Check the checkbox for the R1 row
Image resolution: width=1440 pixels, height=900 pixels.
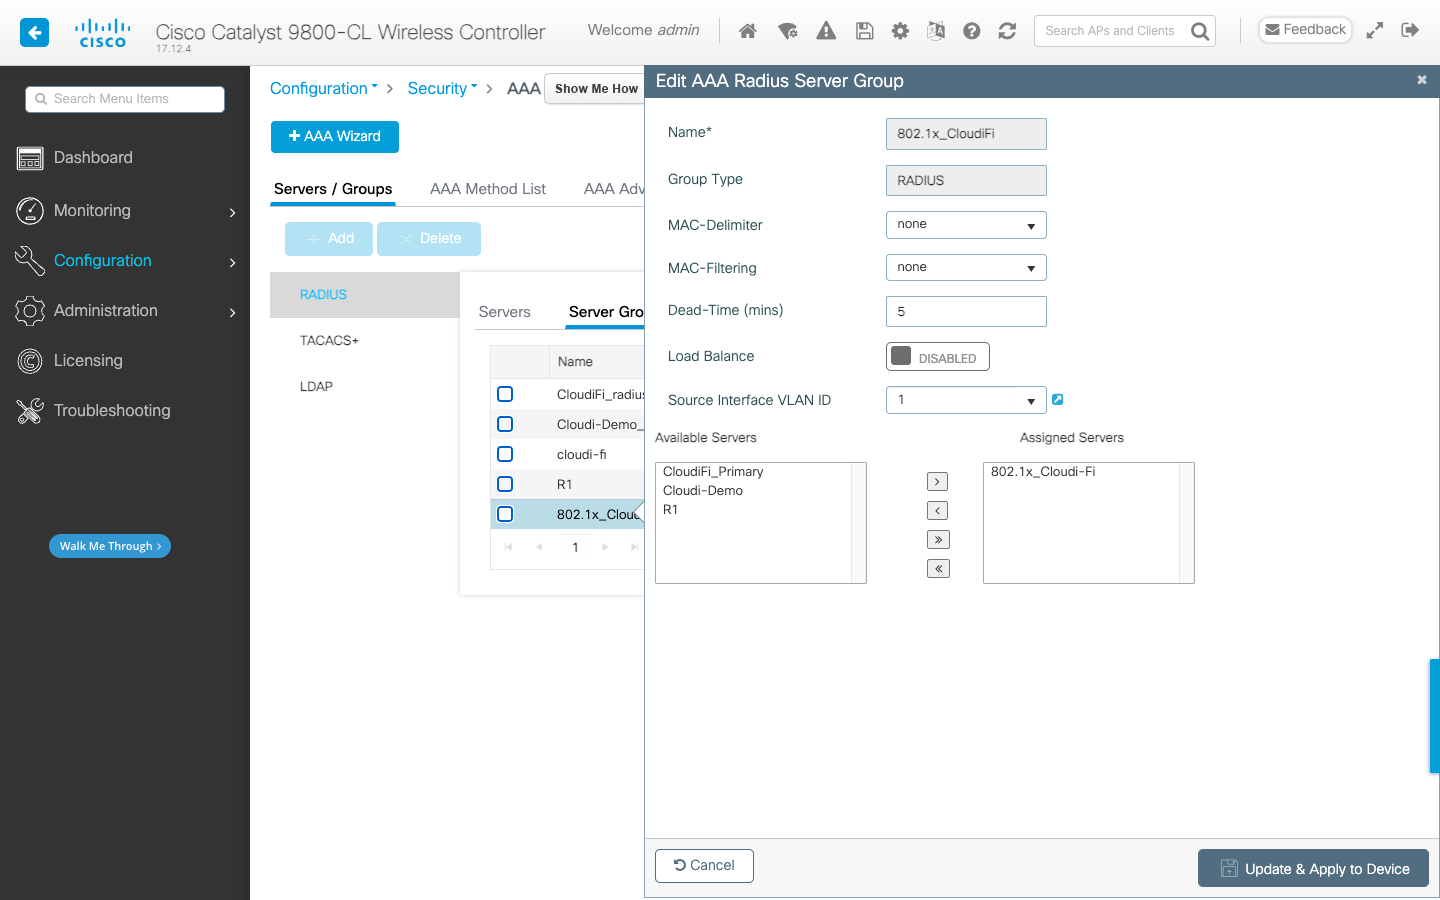505,483
